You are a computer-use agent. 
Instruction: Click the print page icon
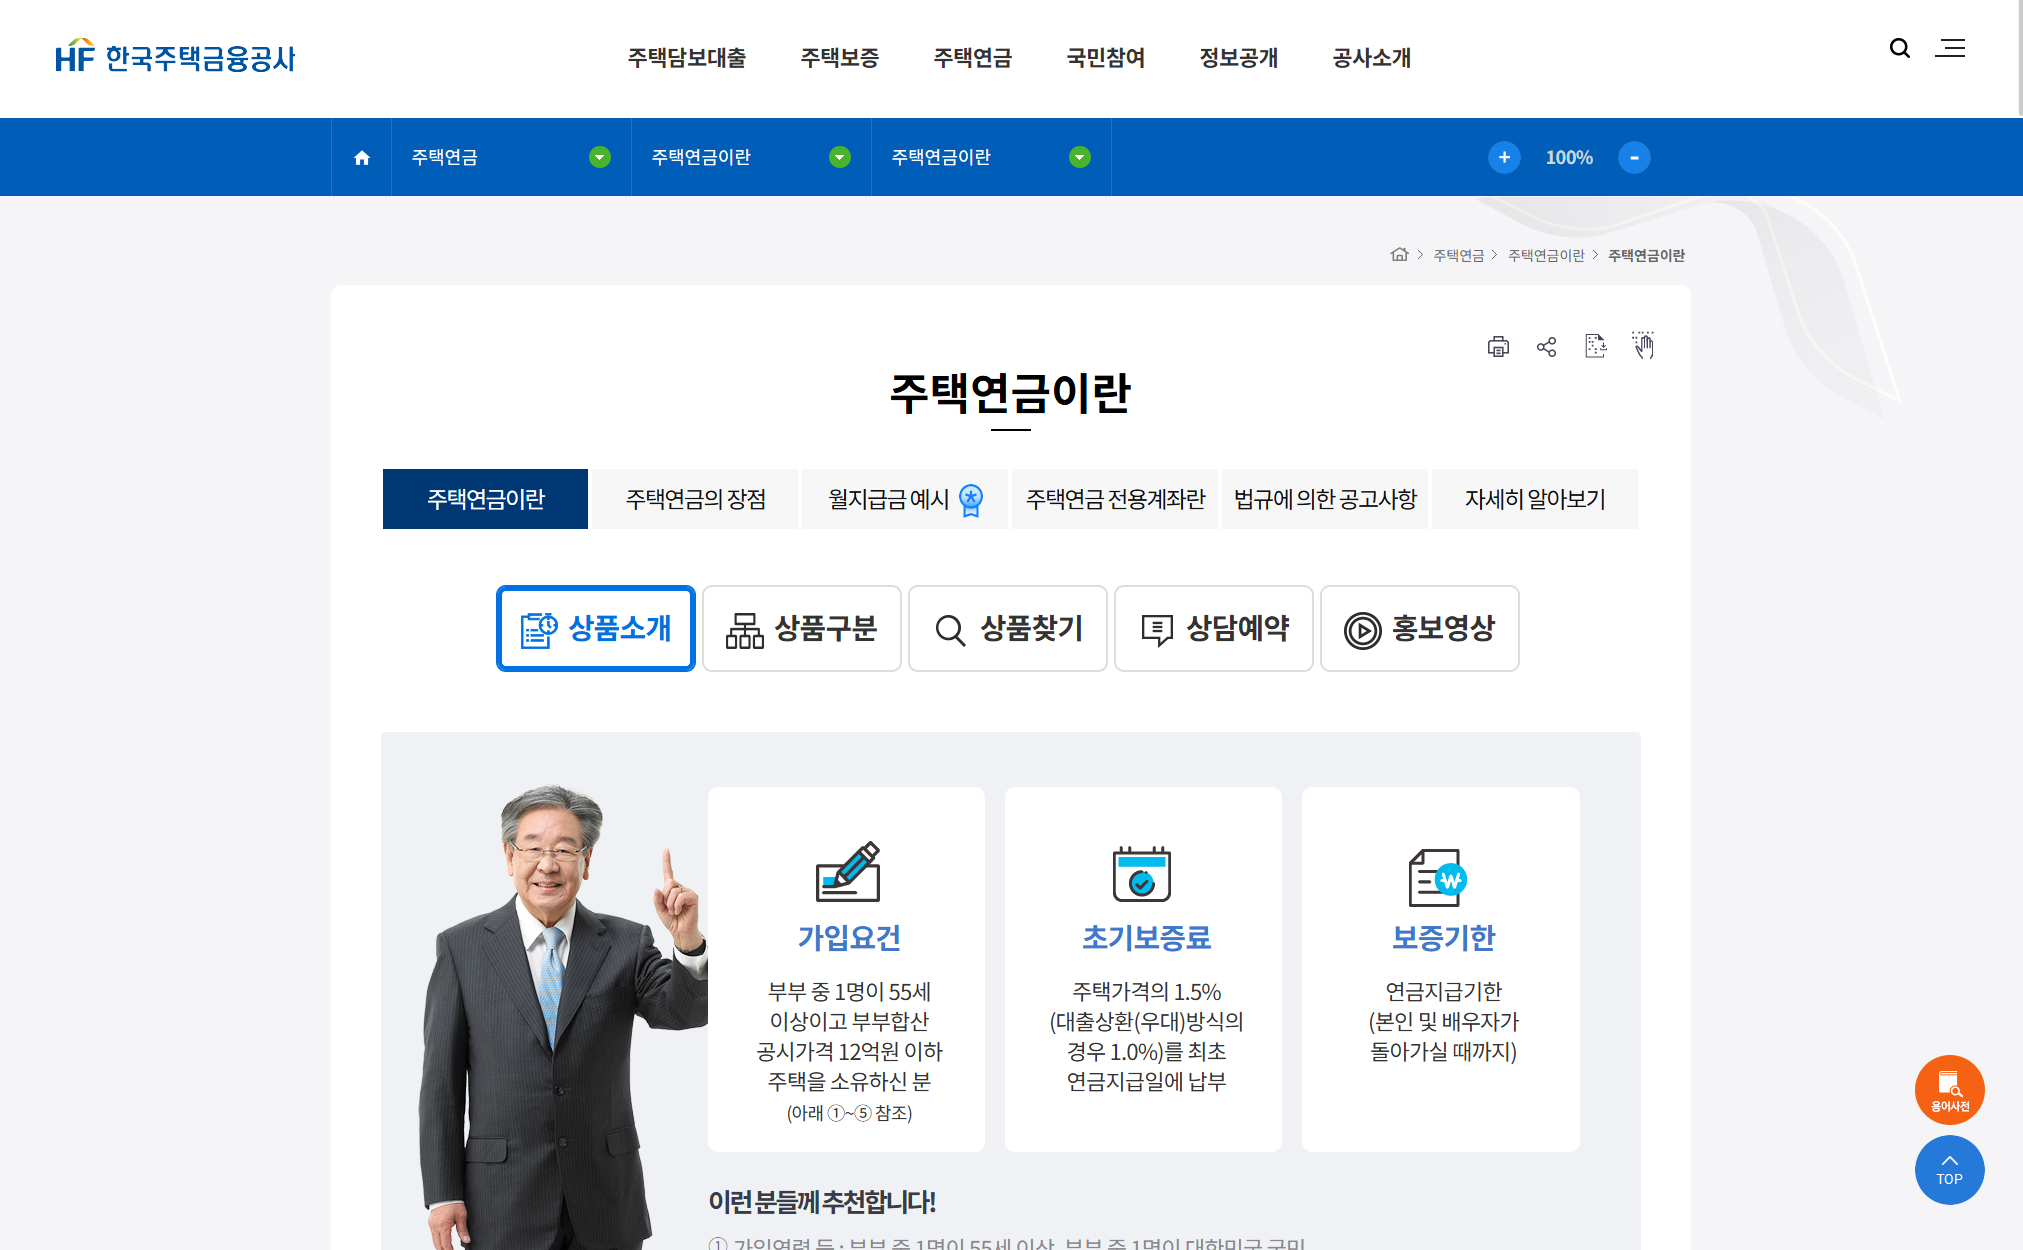point(1498,347)
